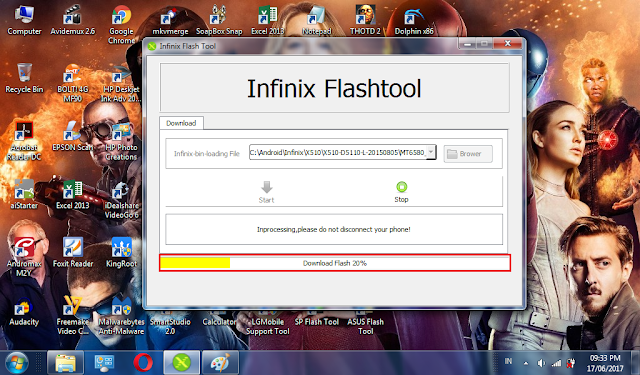Click into the Infinix-bin-loading file path field
This screenshot has width=640, height=375.
338,152
